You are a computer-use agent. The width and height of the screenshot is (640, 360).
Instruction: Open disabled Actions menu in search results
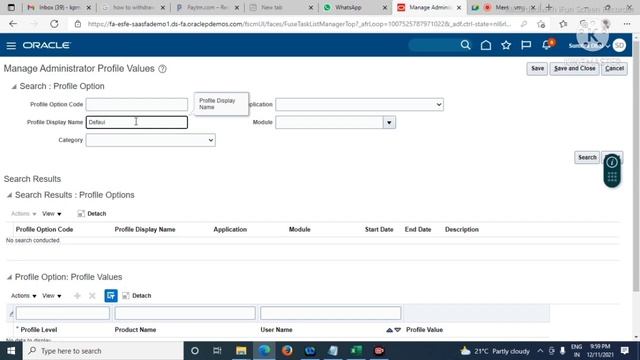pos(23,213)
